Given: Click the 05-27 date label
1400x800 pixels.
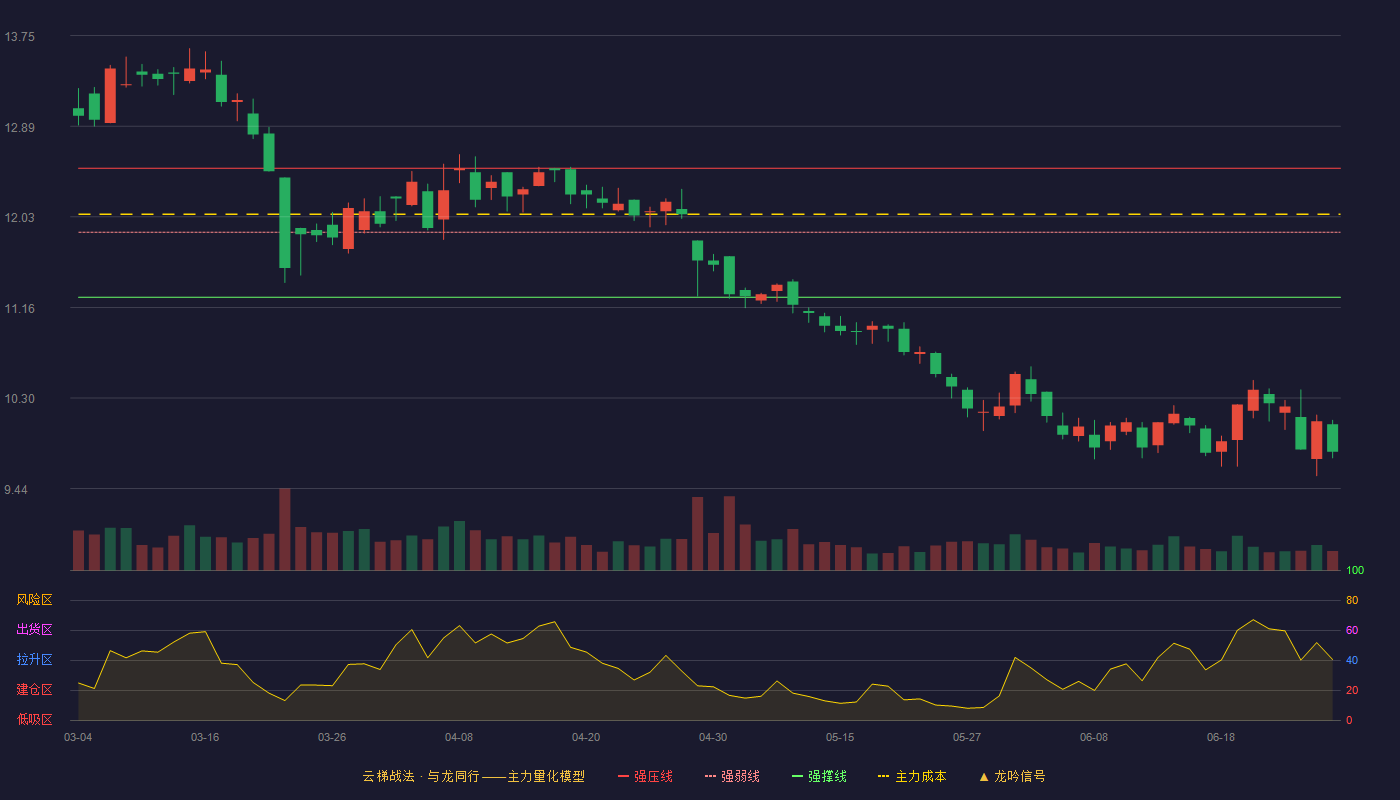Looking at the screenshot, I should (x=967, y=737).
